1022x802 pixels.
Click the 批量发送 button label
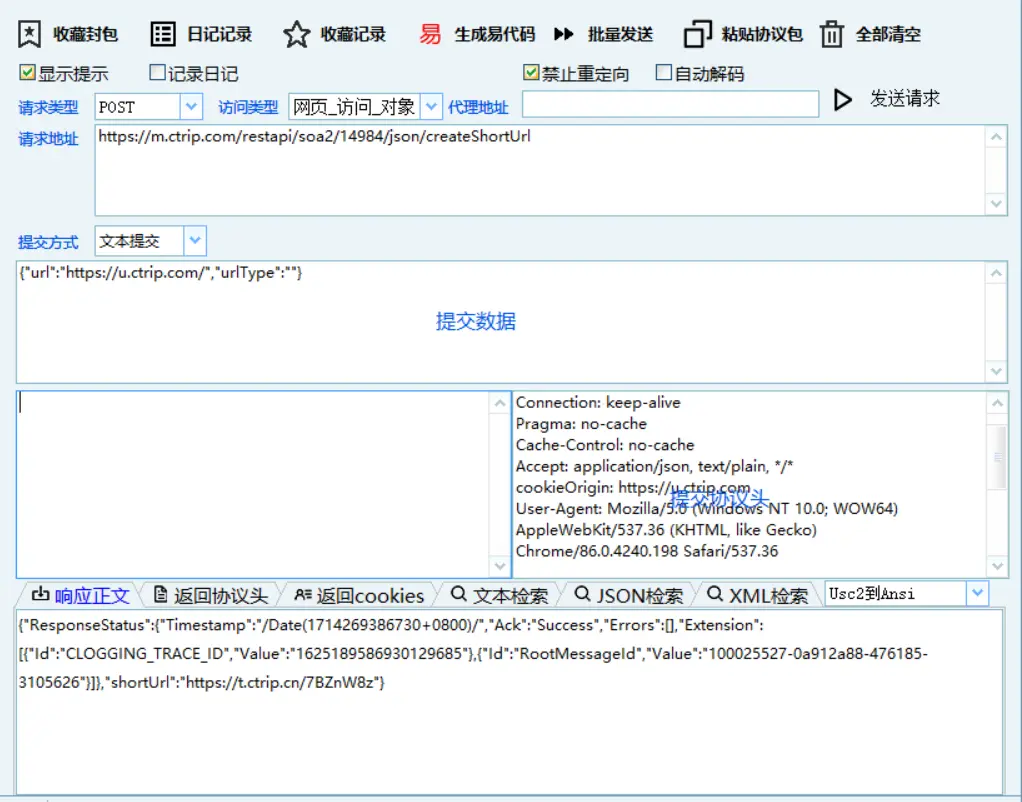click(x=620, y=34)
